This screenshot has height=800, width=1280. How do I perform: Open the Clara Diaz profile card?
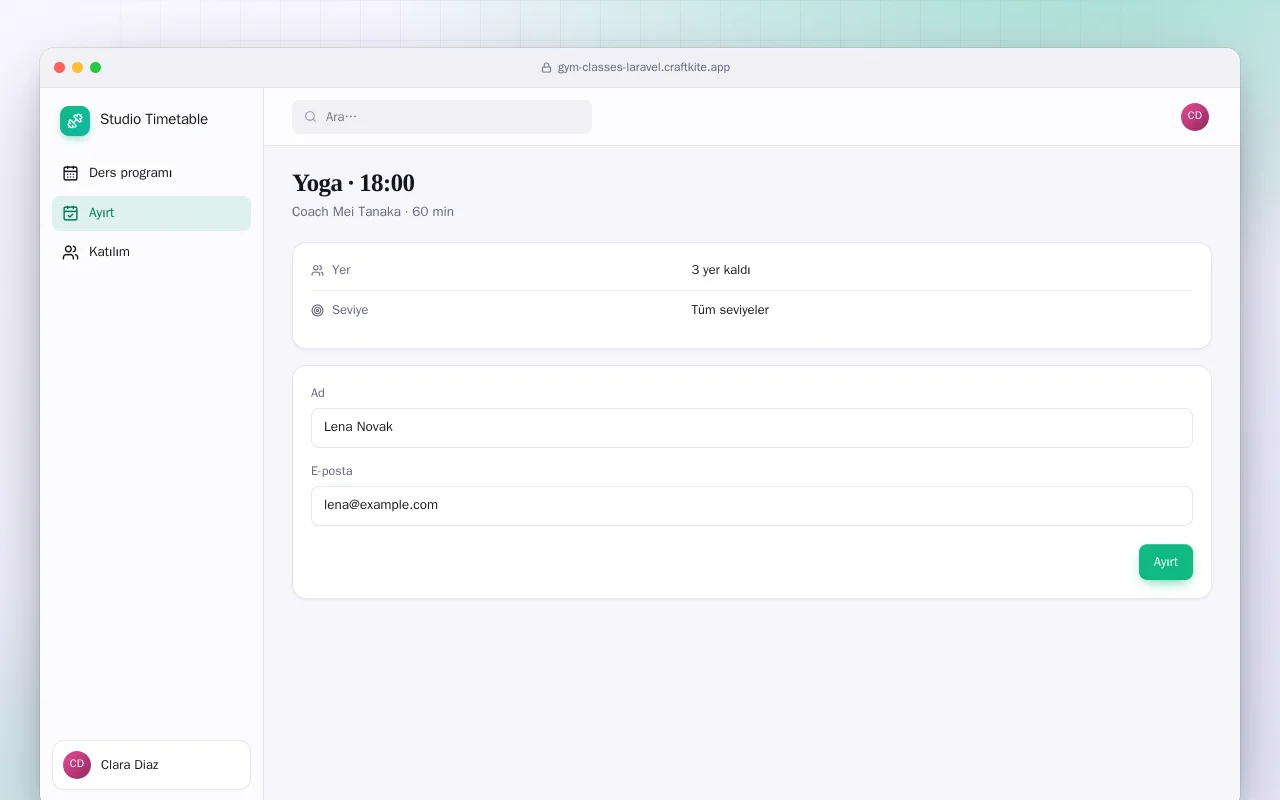[152, 765]
